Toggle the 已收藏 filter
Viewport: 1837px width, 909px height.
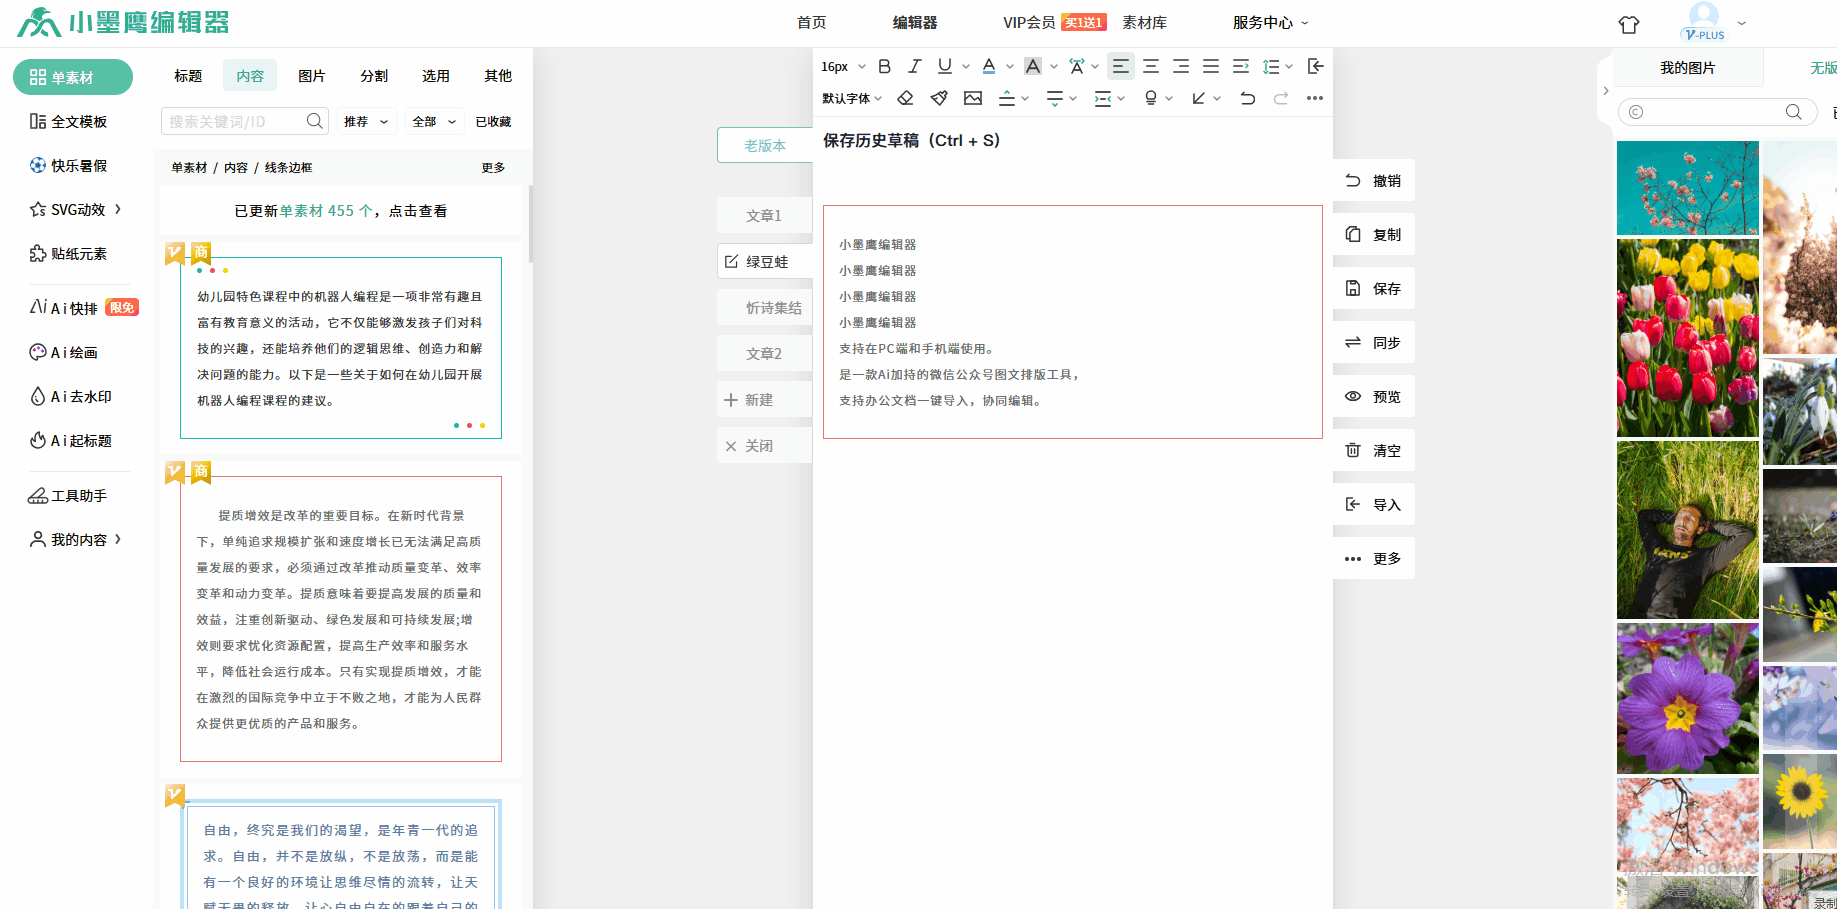click(493, 121)
